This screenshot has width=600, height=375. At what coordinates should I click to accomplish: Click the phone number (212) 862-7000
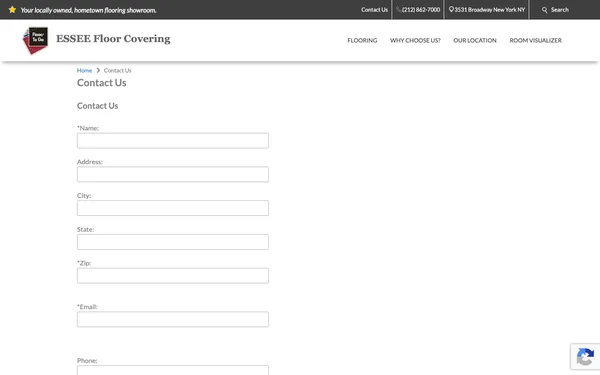(x=421, y=10)
